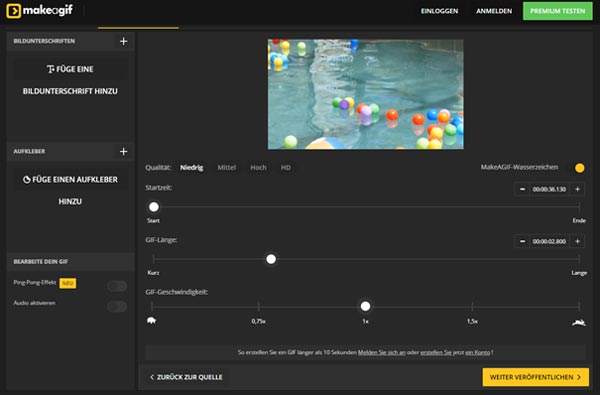Screen dimensions: 600x395
Task: Click Weiter Veröffentlichen button
Action: (536, 377)
